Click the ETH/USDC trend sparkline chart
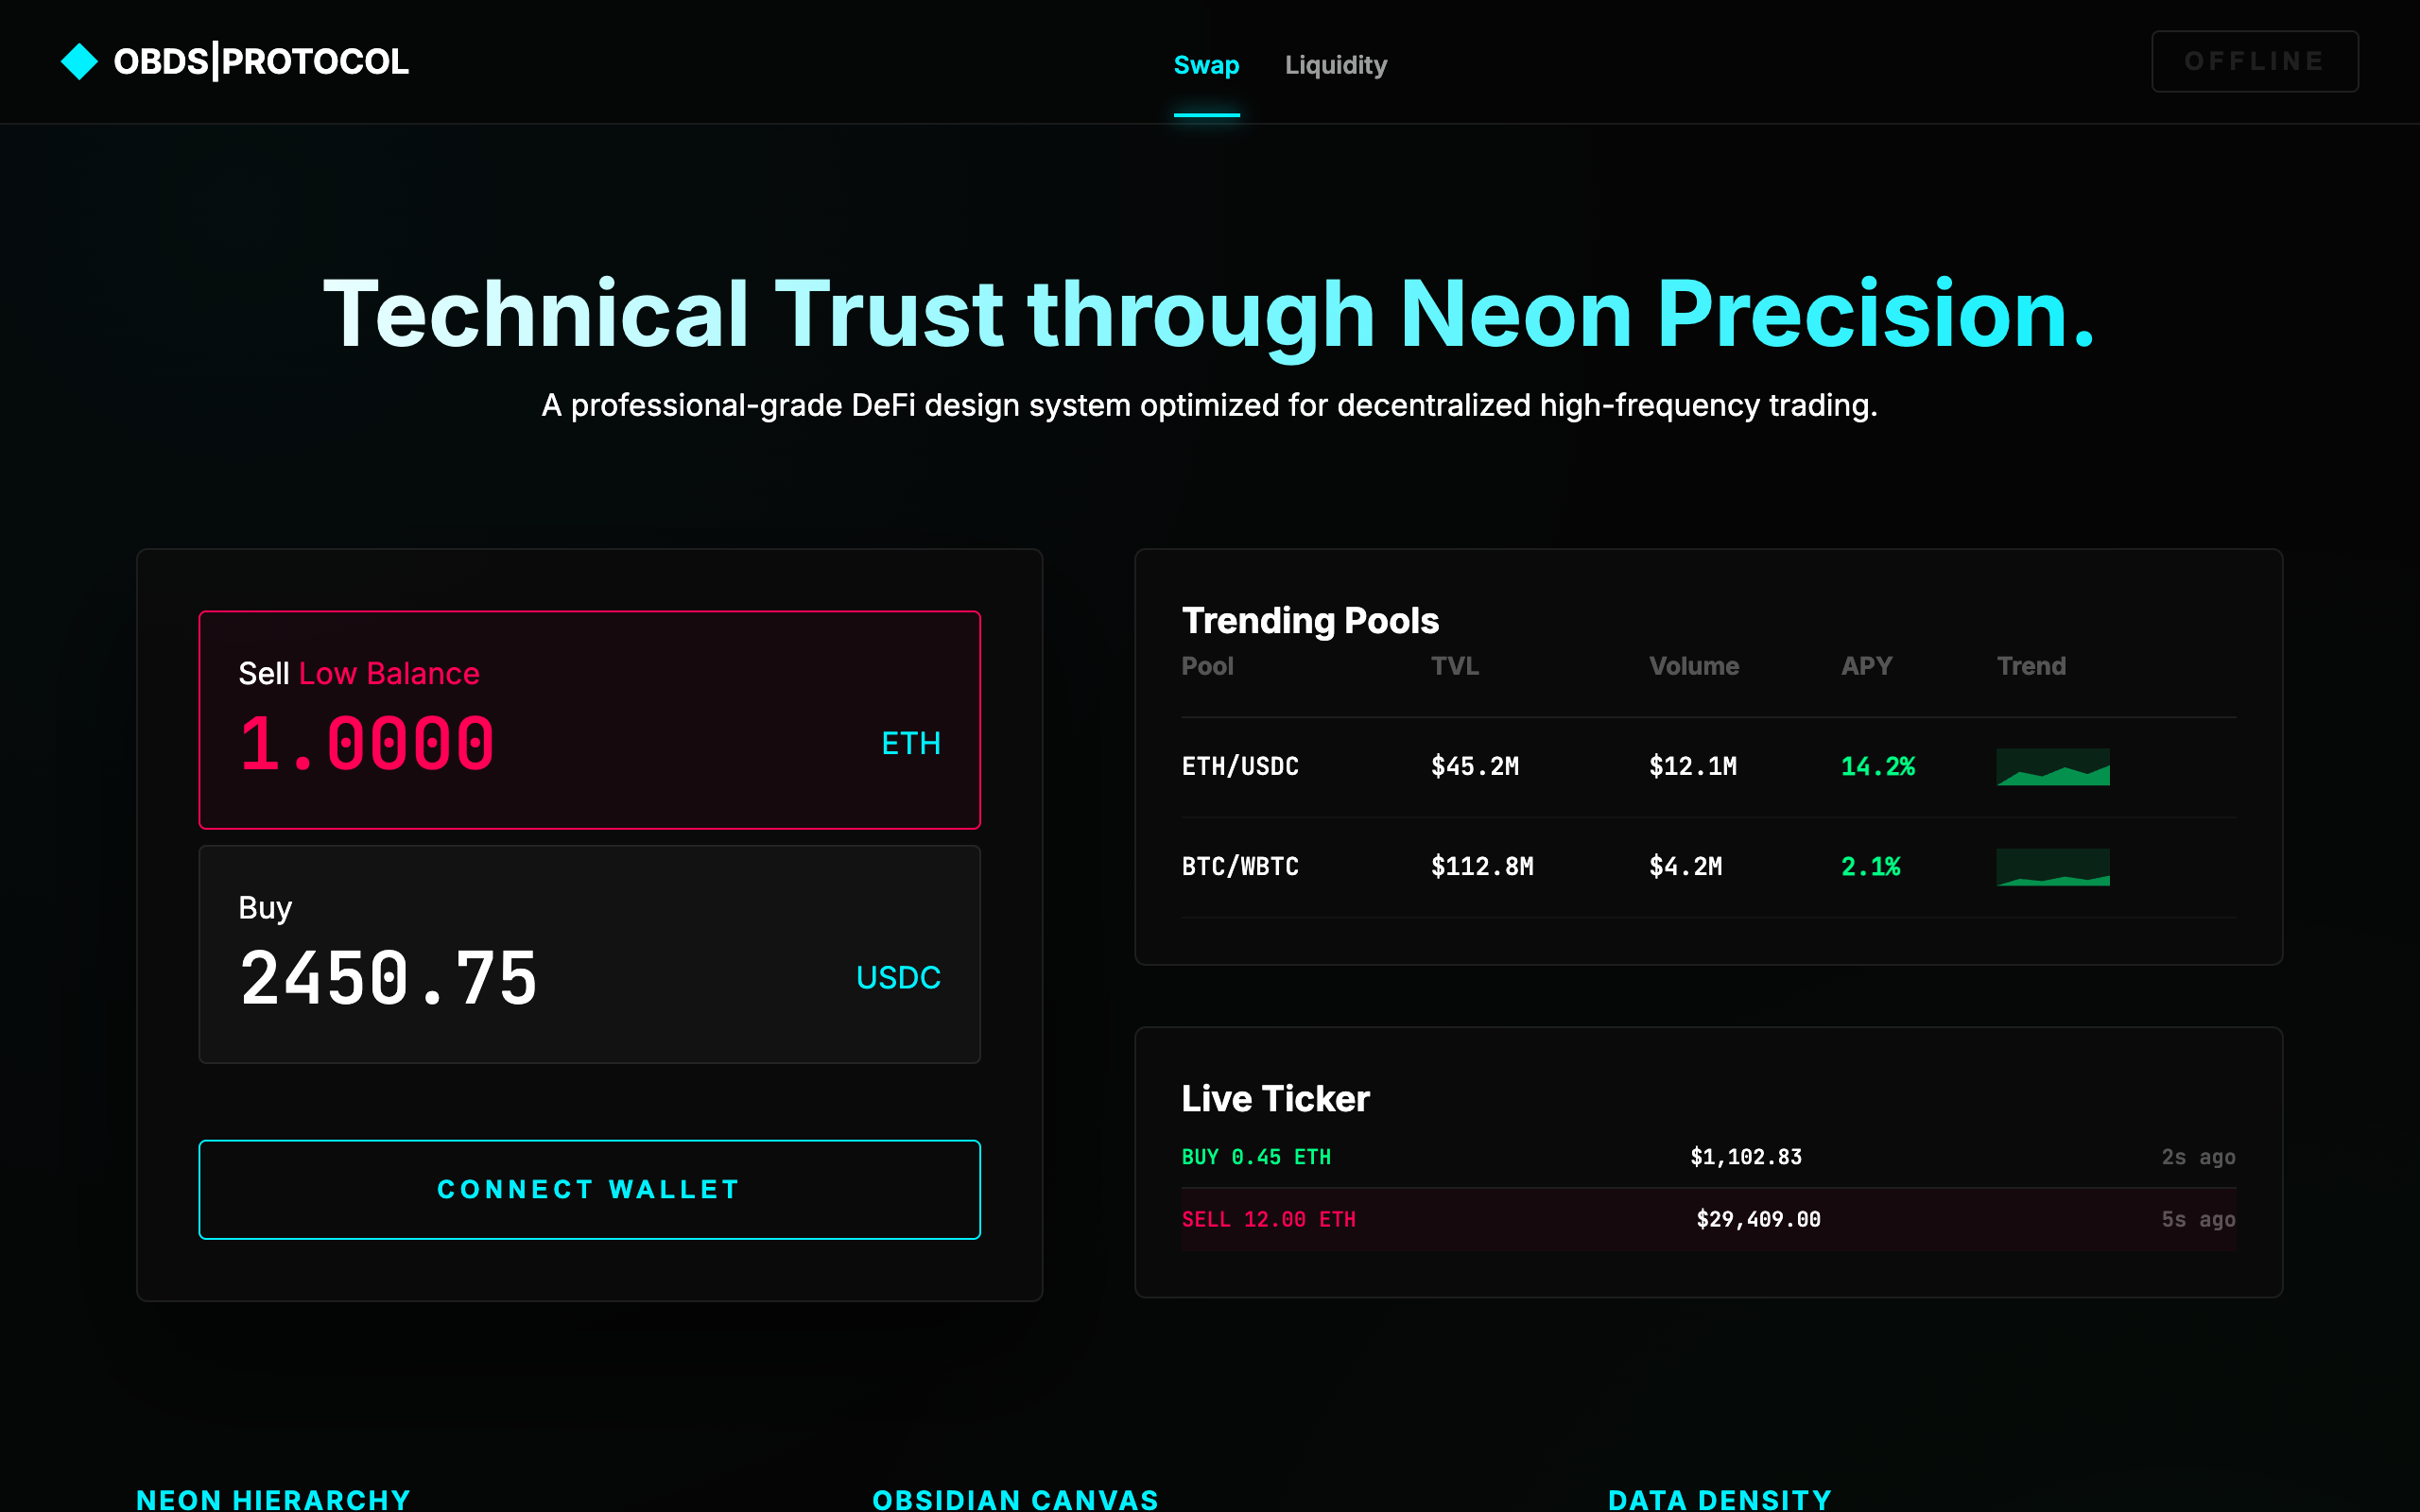Screen dimensions: 2420x1512 tap(2052, 766)
